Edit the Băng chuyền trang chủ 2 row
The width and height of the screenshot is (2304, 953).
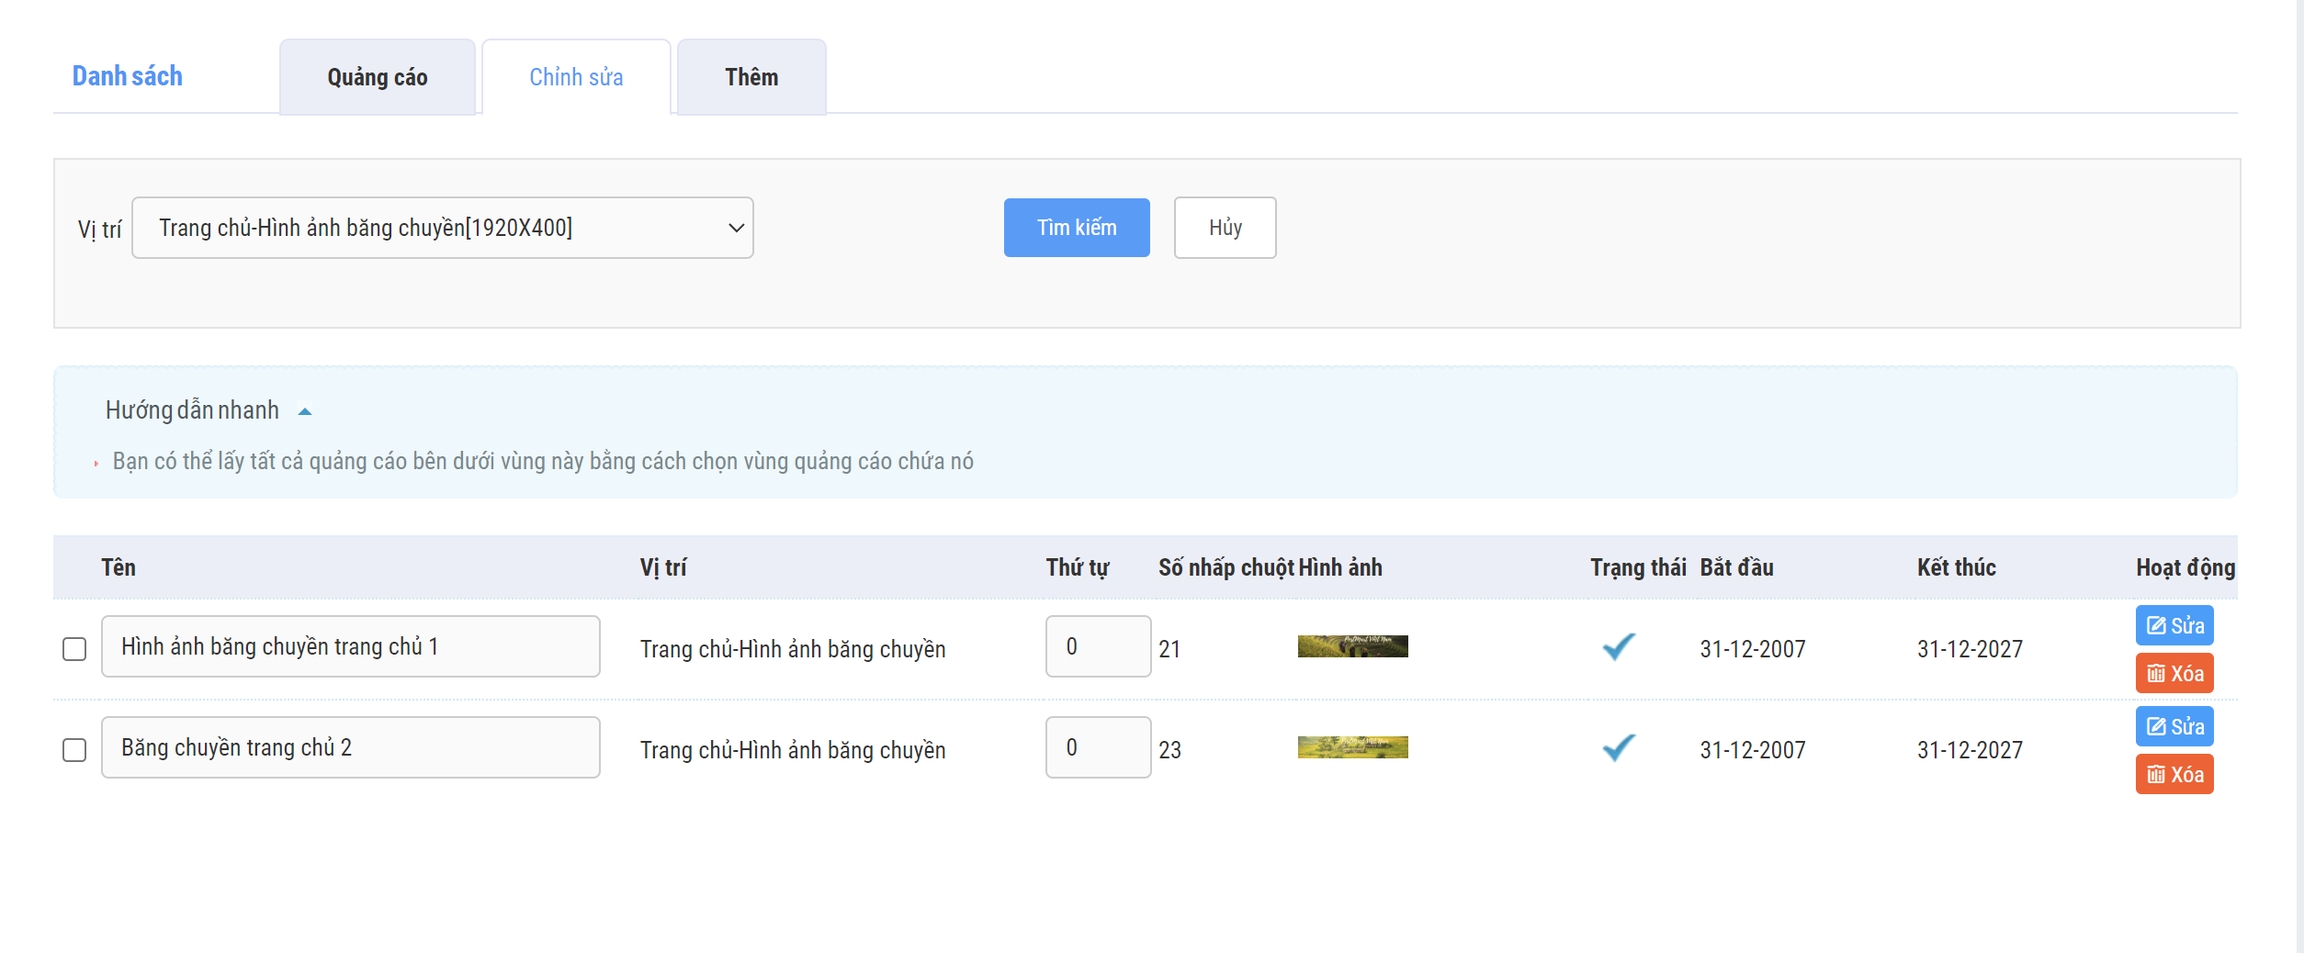tap(2173, 727)
